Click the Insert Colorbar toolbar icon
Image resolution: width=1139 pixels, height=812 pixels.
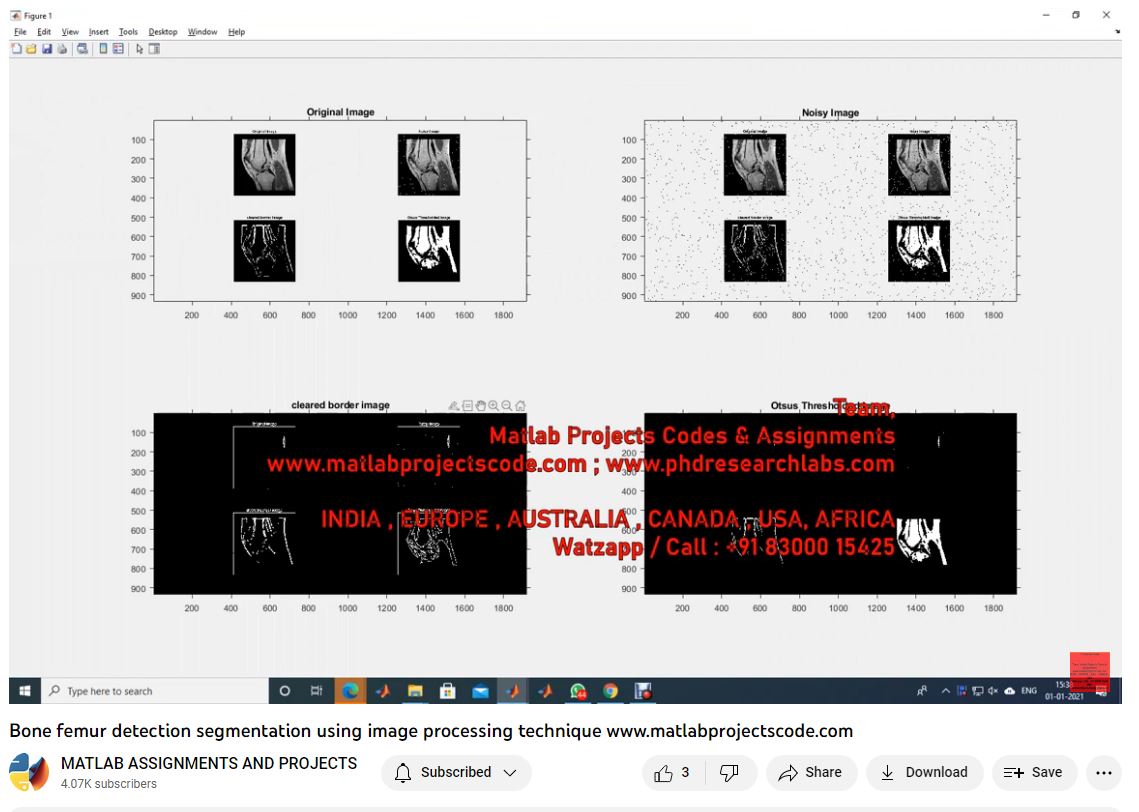pos(103,49)
